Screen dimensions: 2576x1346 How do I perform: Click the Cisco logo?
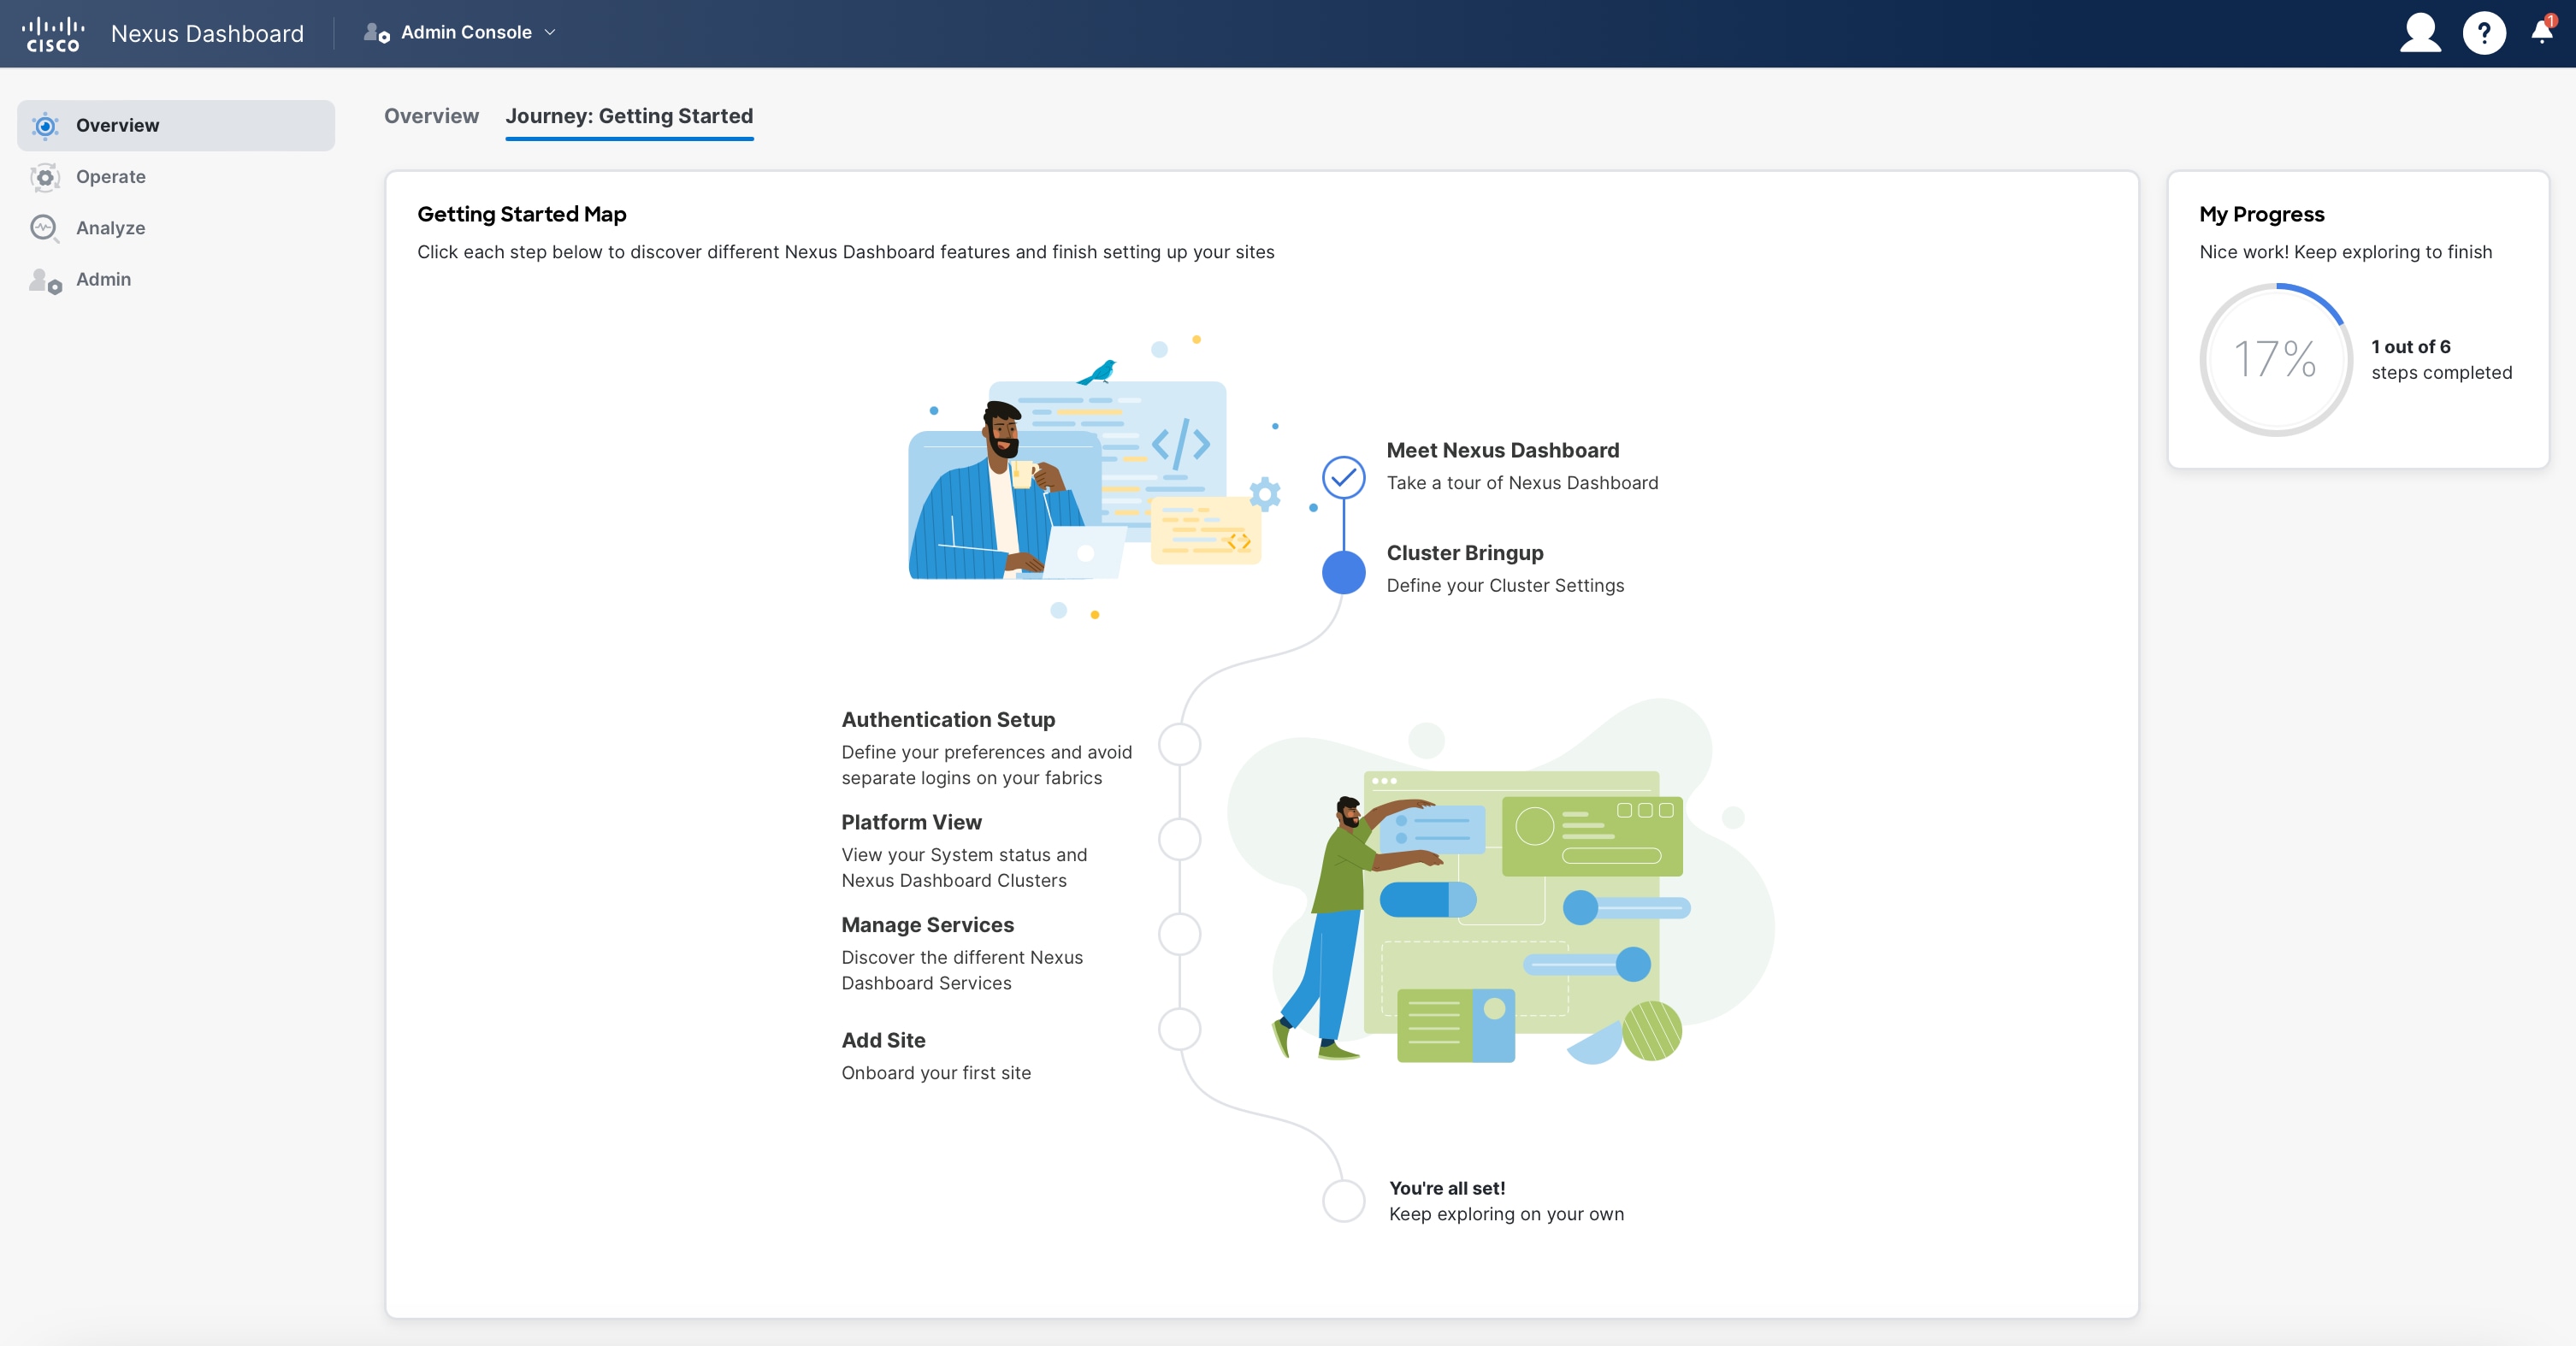[53, 34]
